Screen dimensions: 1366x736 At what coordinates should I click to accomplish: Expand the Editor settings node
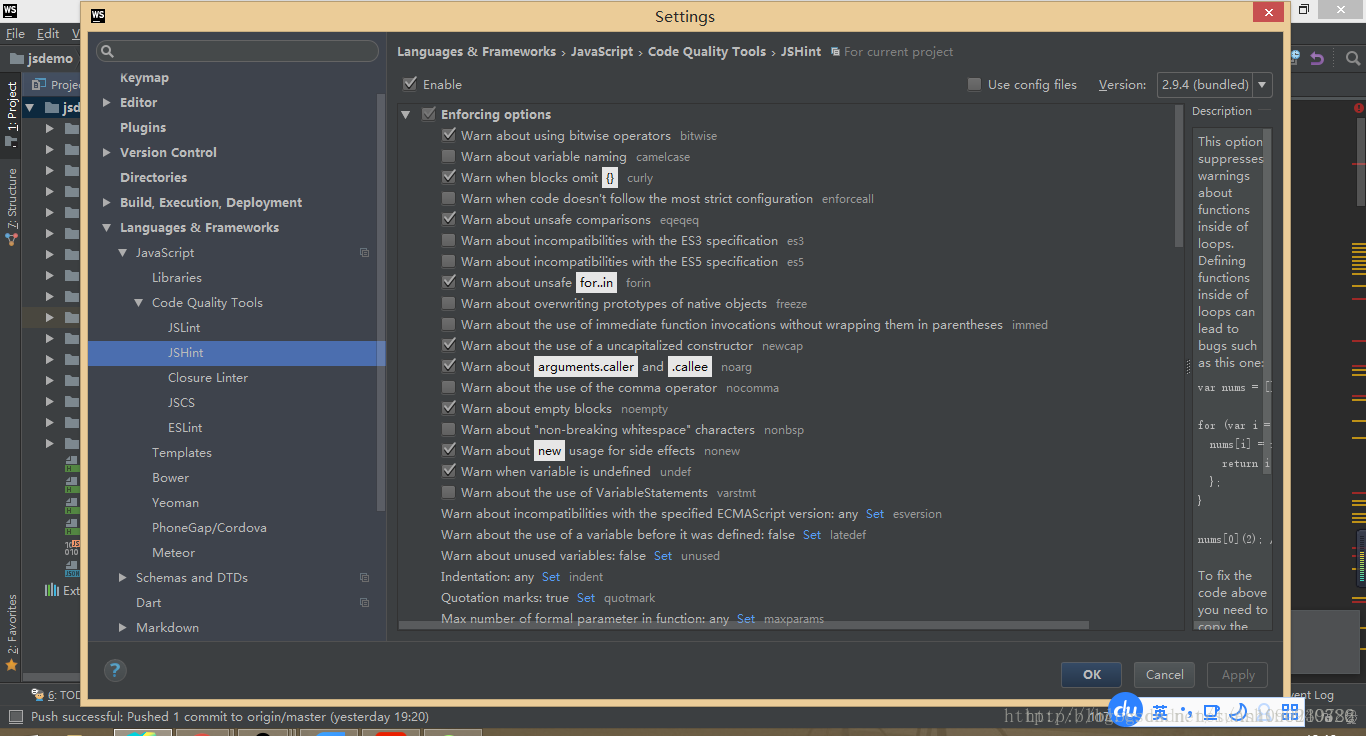pos(107,102)
